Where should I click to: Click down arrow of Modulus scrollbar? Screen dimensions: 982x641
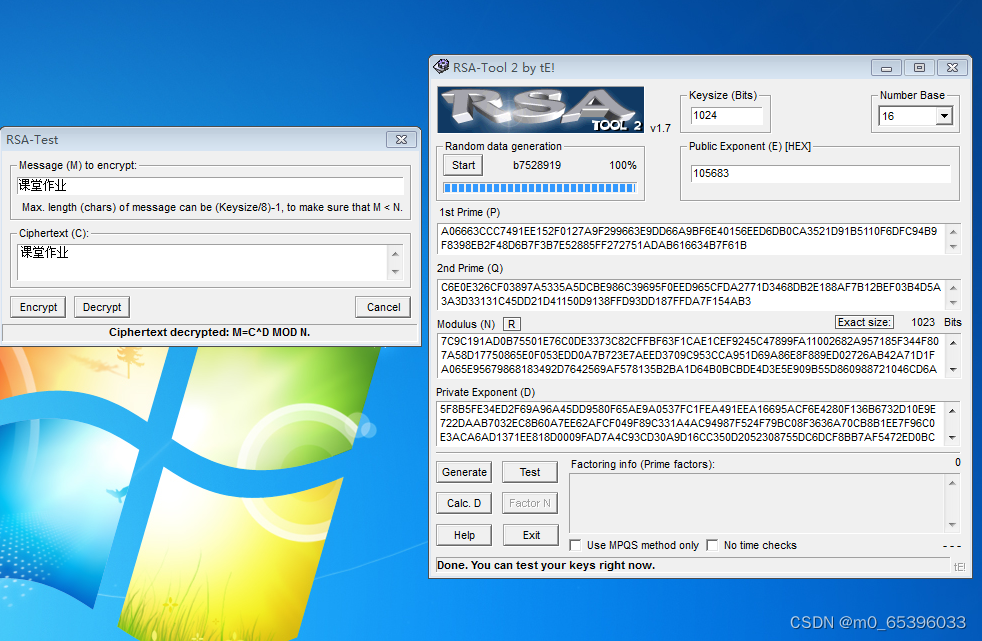point(953,369)
